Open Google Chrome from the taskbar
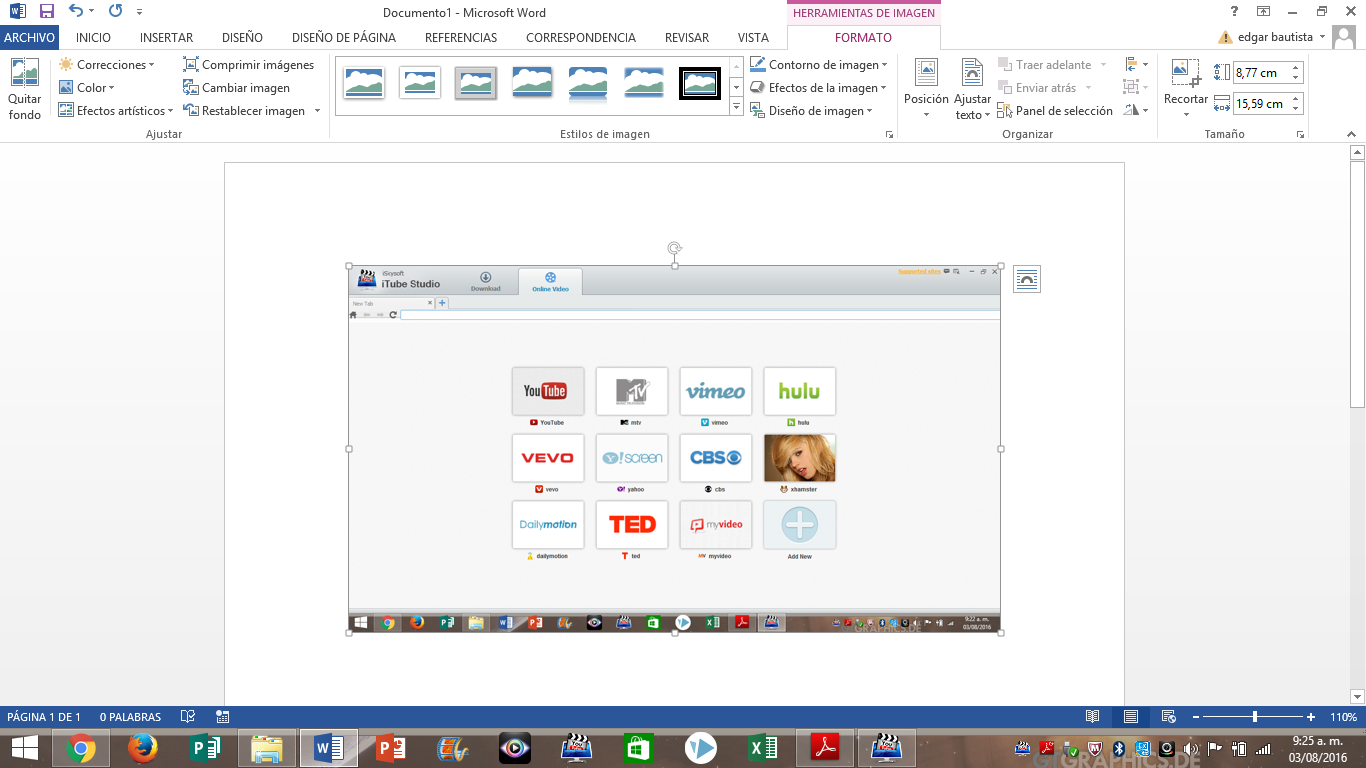Image resolution: width=1366 pixels, height=768 pixels. (x=81, y=748)
